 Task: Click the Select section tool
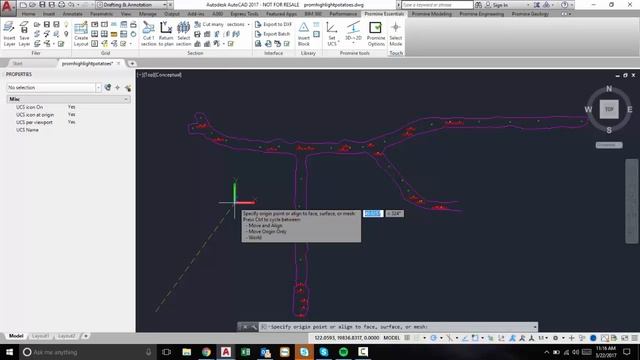(x=183, y=33)
